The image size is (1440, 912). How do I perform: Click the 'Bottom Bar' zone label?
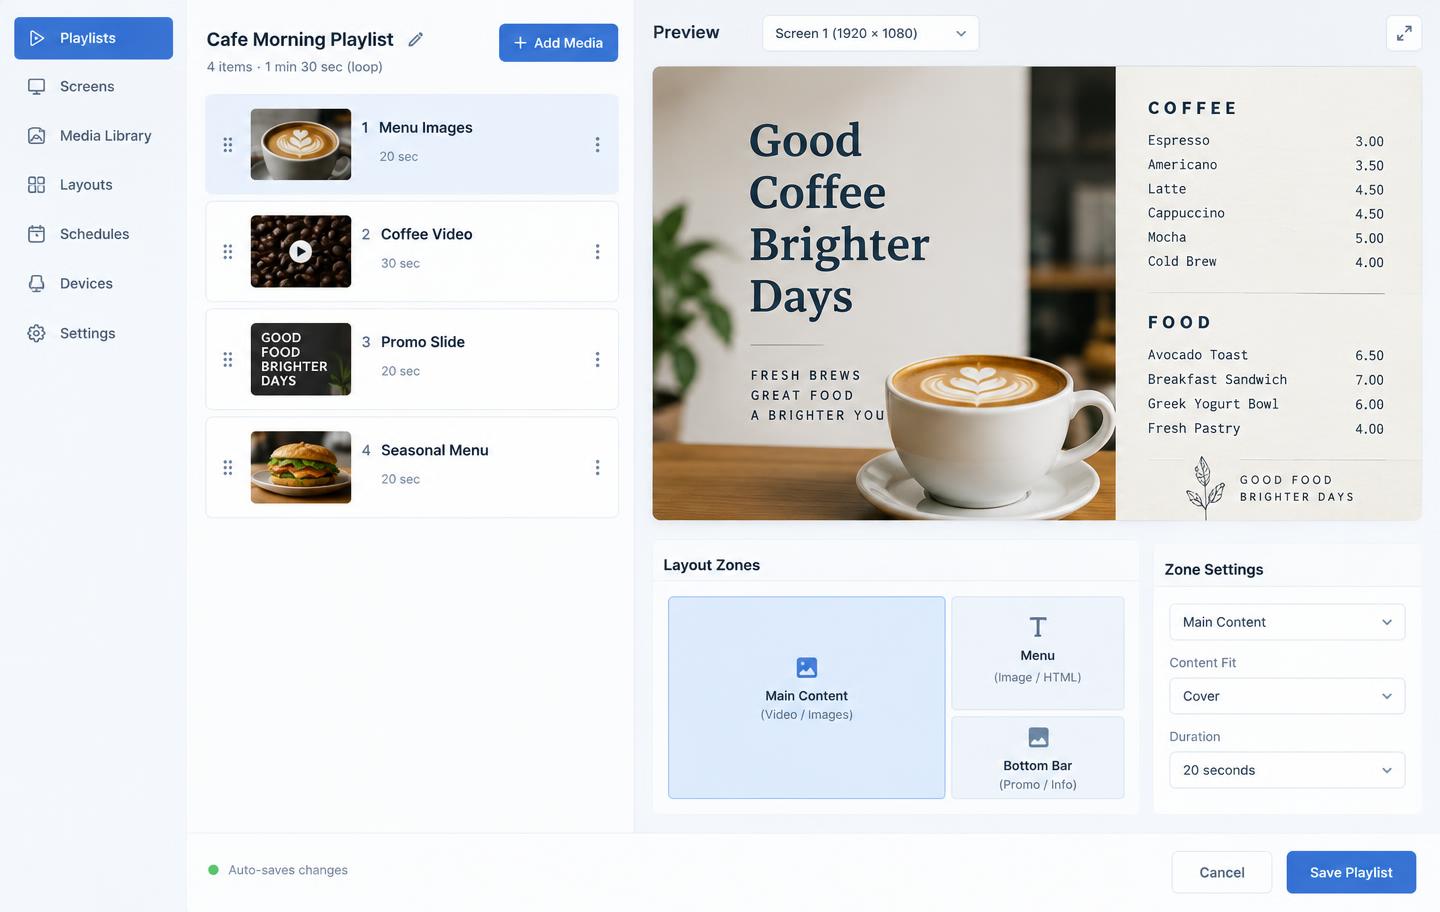pyautogui.click(x=1038, y=766)
